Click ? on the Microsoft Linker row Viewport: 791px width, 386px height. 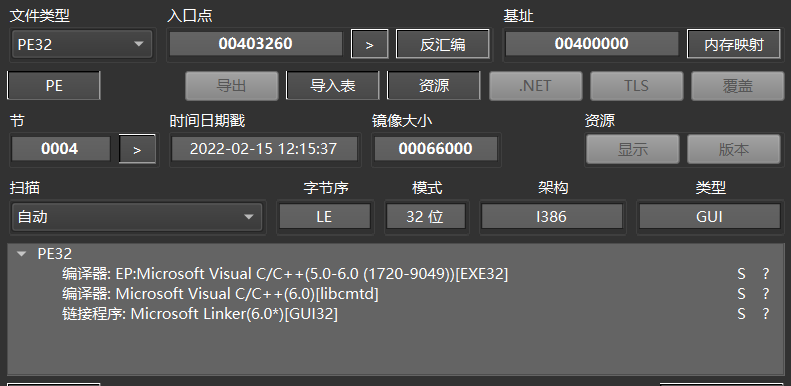766,314
